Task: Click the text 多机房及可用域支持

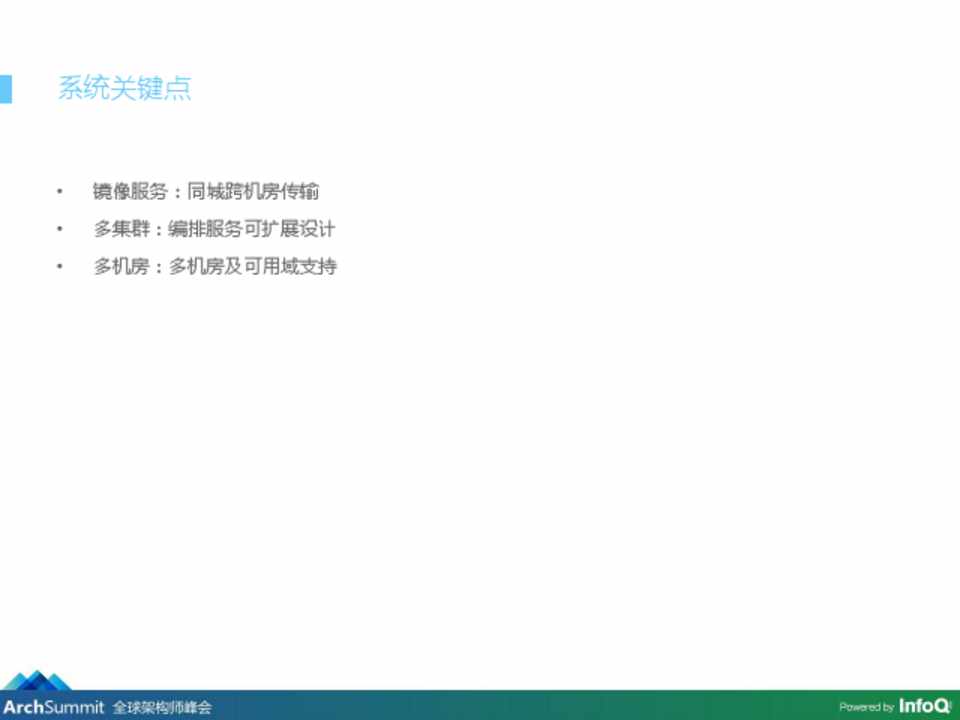Action: tap(252, 267)
